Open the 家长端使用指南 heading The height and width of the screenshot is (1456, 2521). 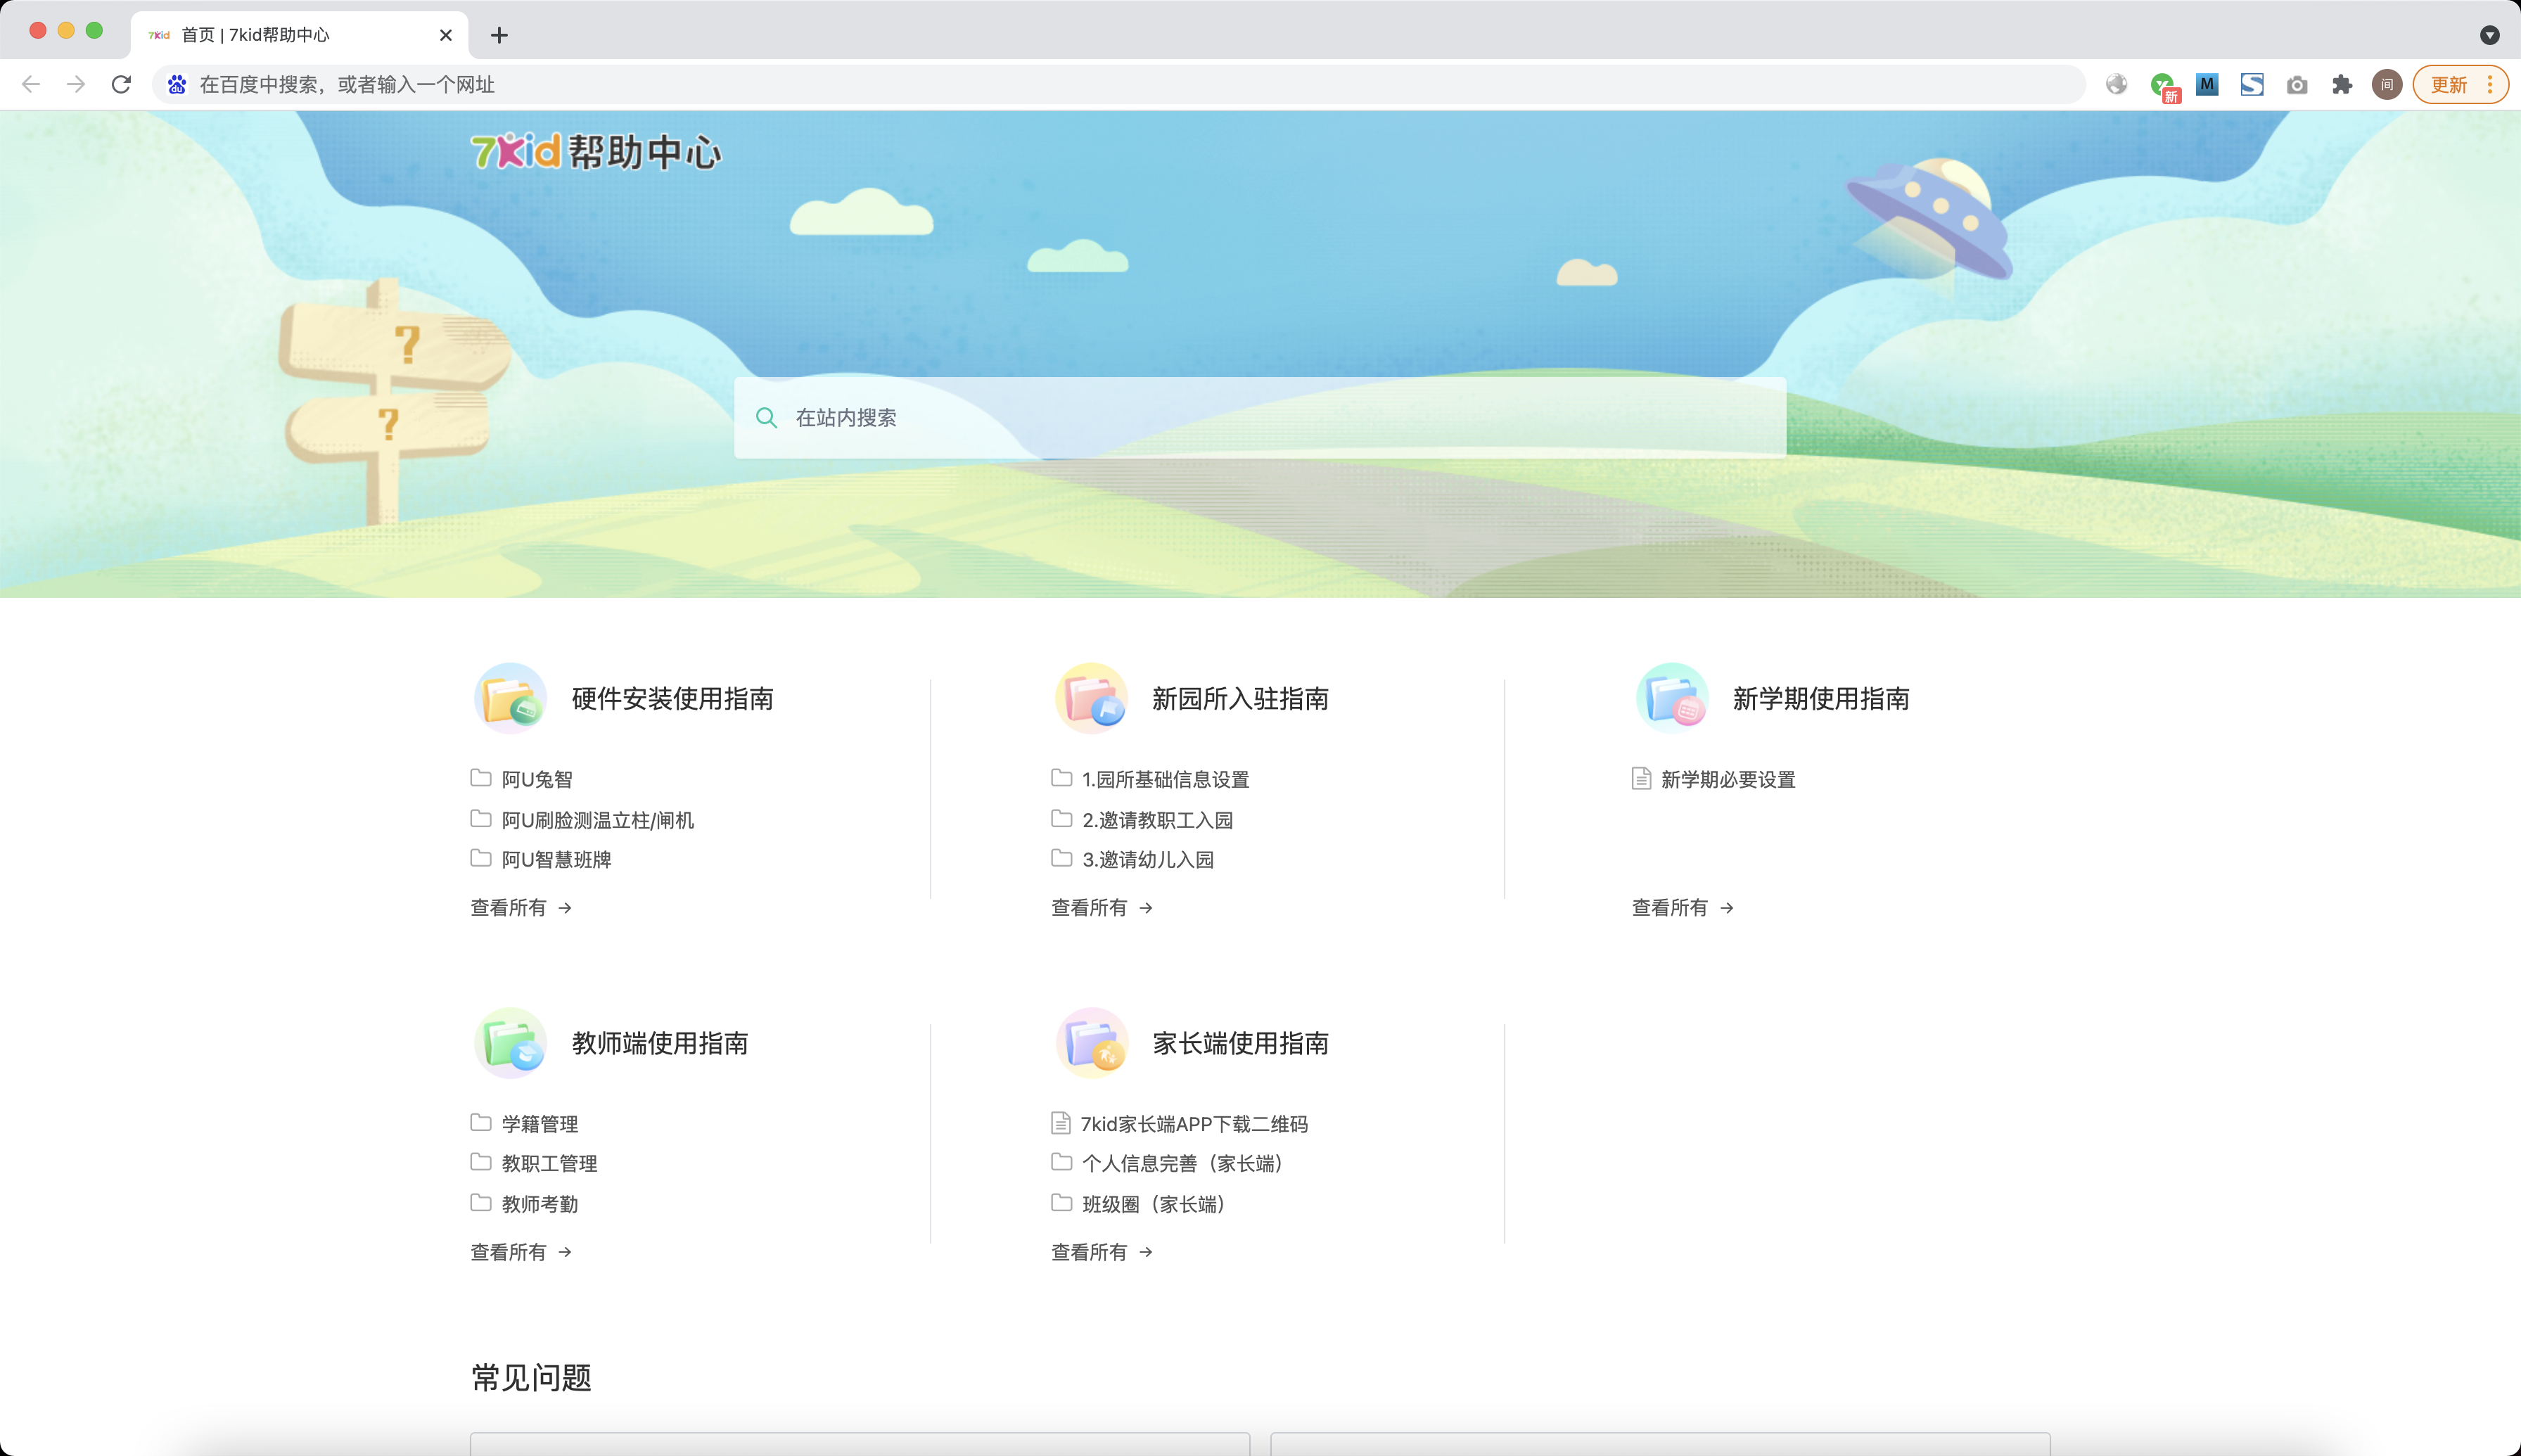(x=1240, y=1043)
